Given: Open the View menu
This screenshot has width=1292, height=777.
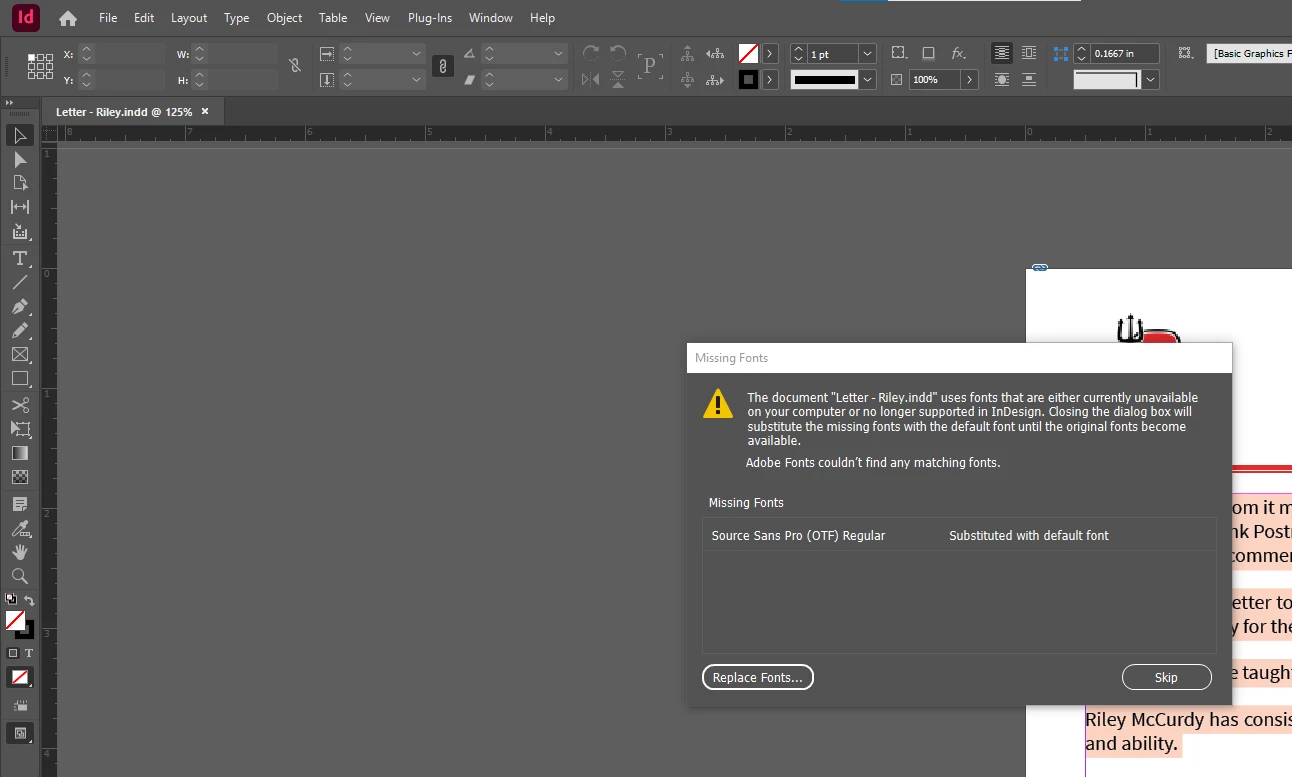Looking at the screenshot, I should coord(377,18).
